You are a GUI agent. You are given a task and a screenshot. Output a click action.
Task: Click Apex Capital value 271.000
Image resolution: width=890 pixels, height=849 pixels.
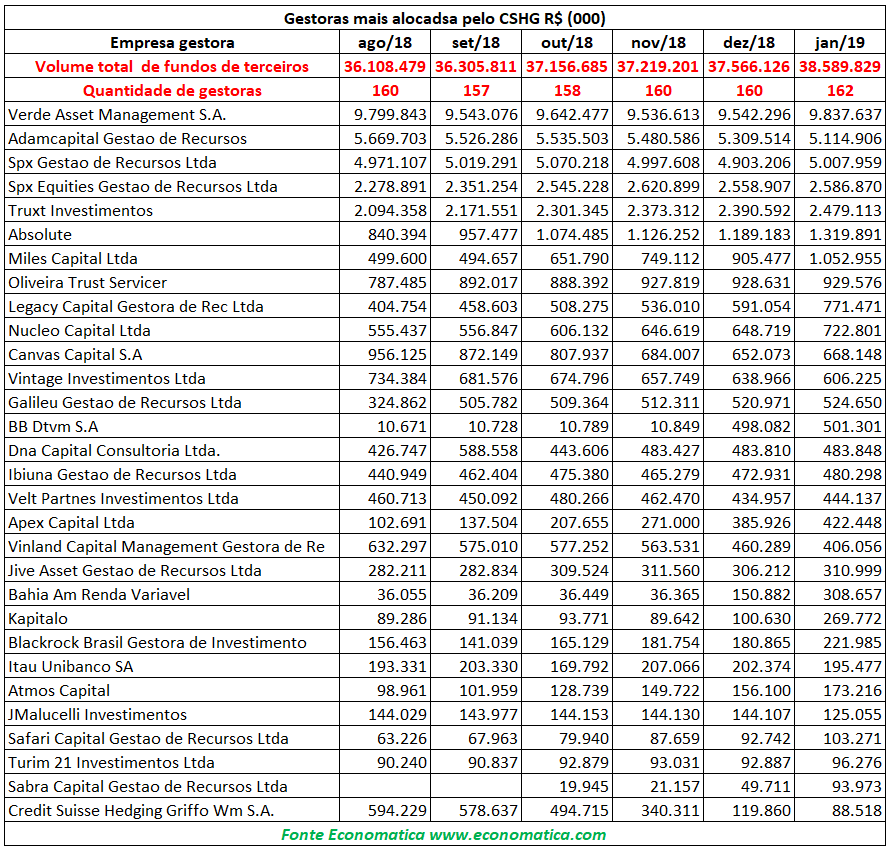[670, 522]
